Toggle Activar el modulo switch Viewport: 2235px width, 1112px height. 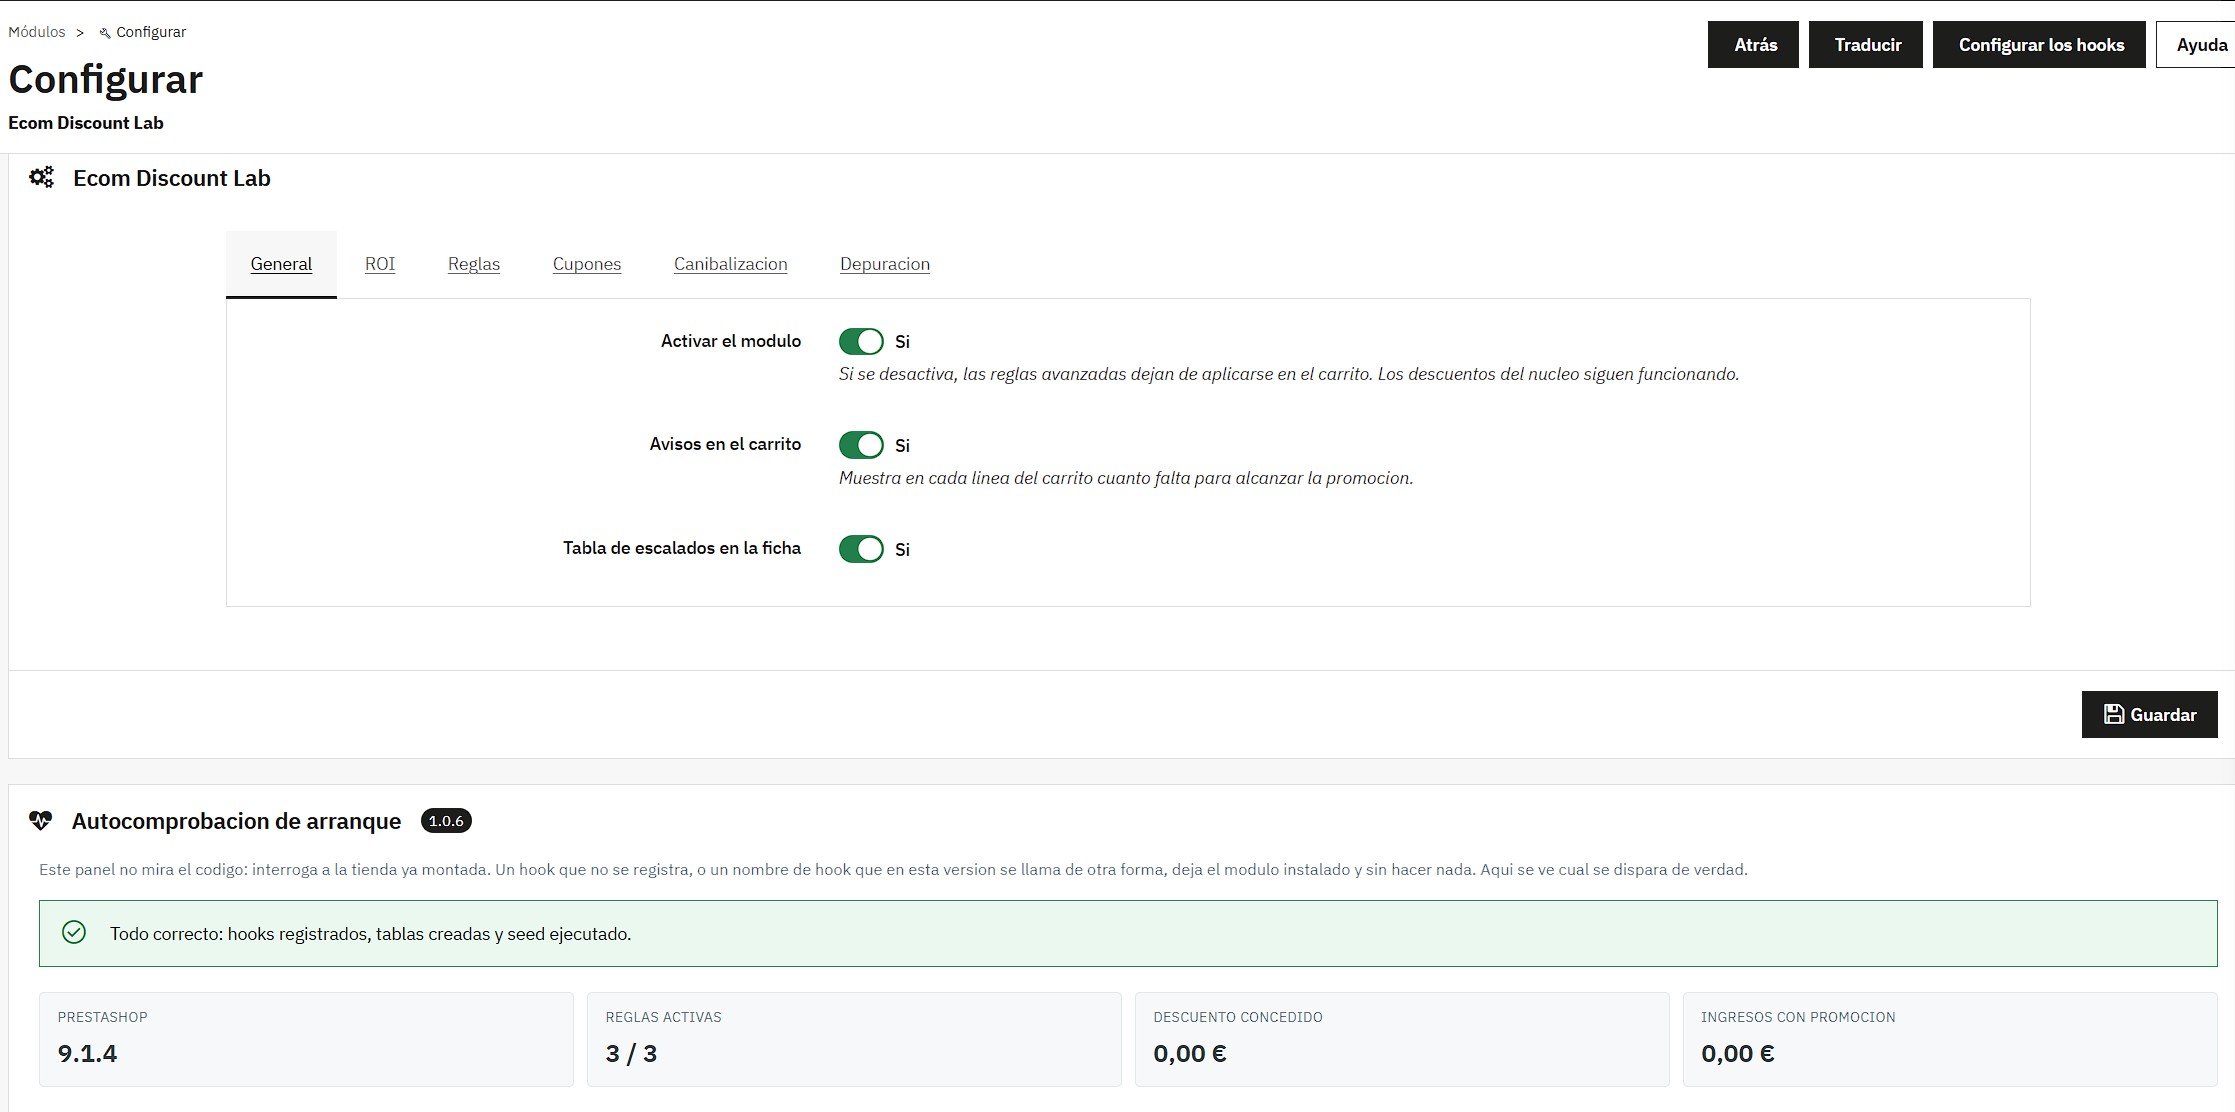861,342
